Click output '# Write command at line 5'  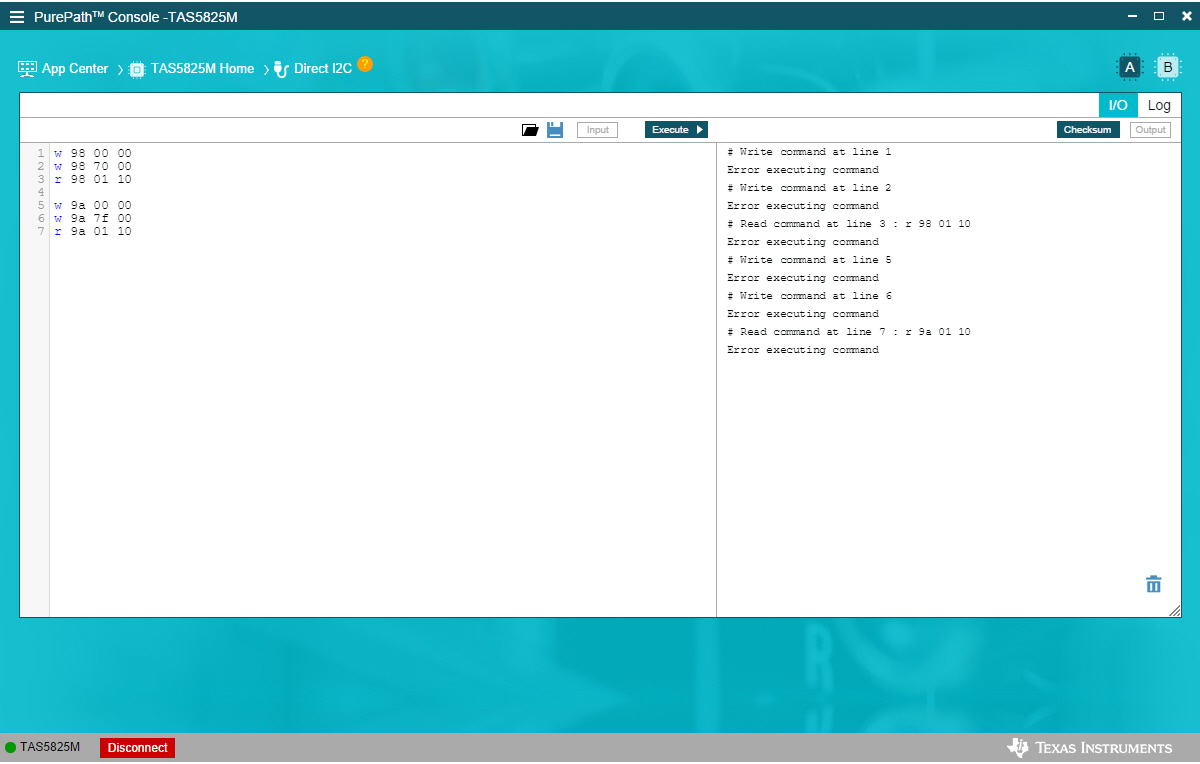click(809, 260)
